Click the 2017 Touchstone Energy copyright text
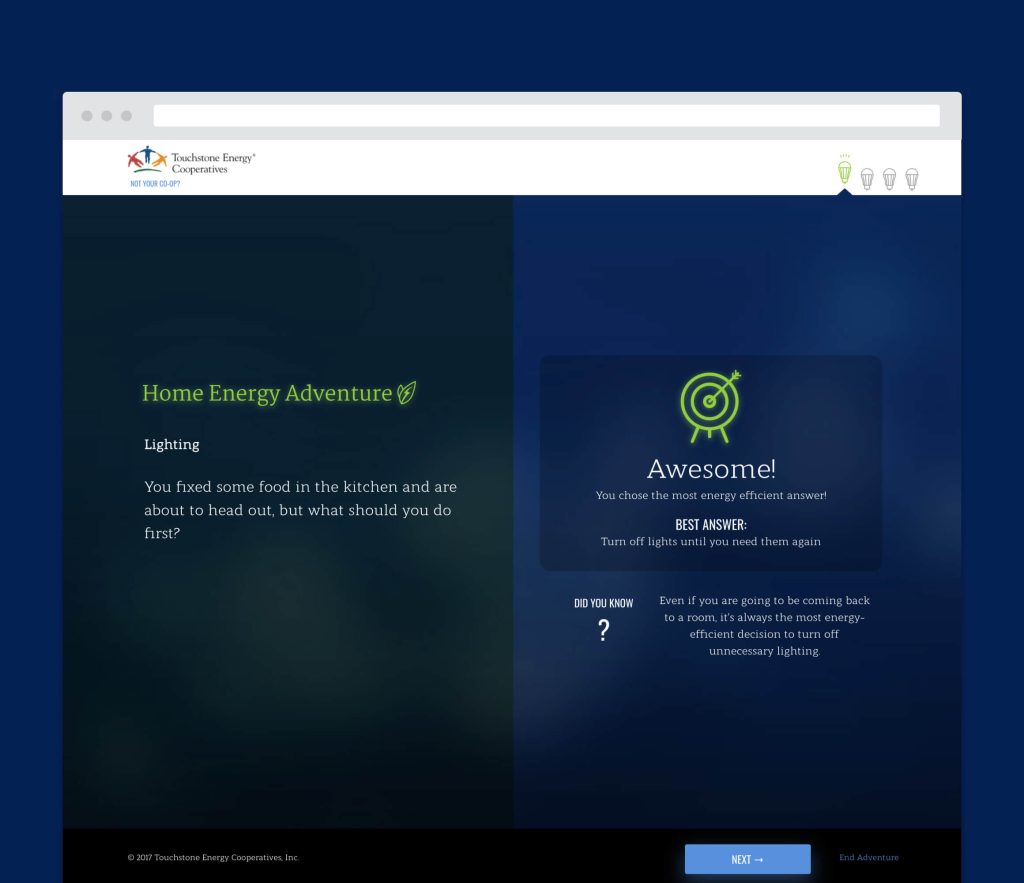 coord(213,858)
